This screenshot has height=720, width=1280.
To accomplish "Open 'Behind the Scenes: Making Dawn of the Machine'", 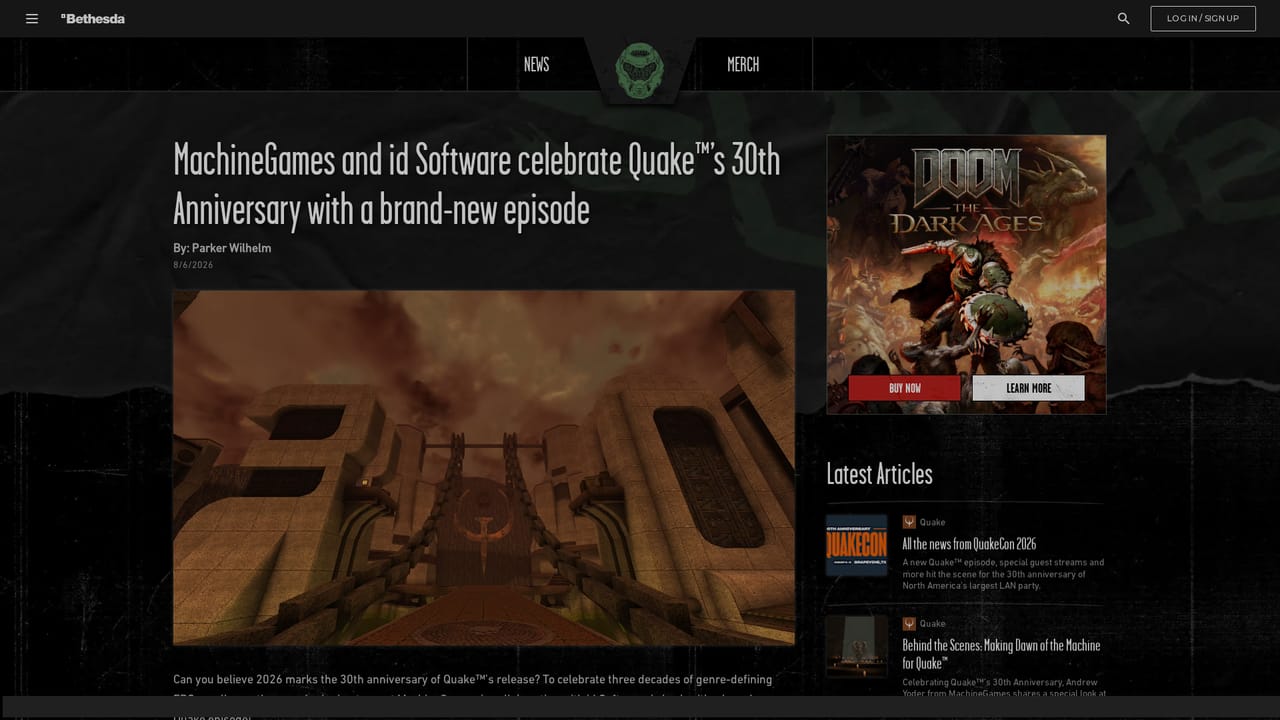I will [x=1001, y=654].
